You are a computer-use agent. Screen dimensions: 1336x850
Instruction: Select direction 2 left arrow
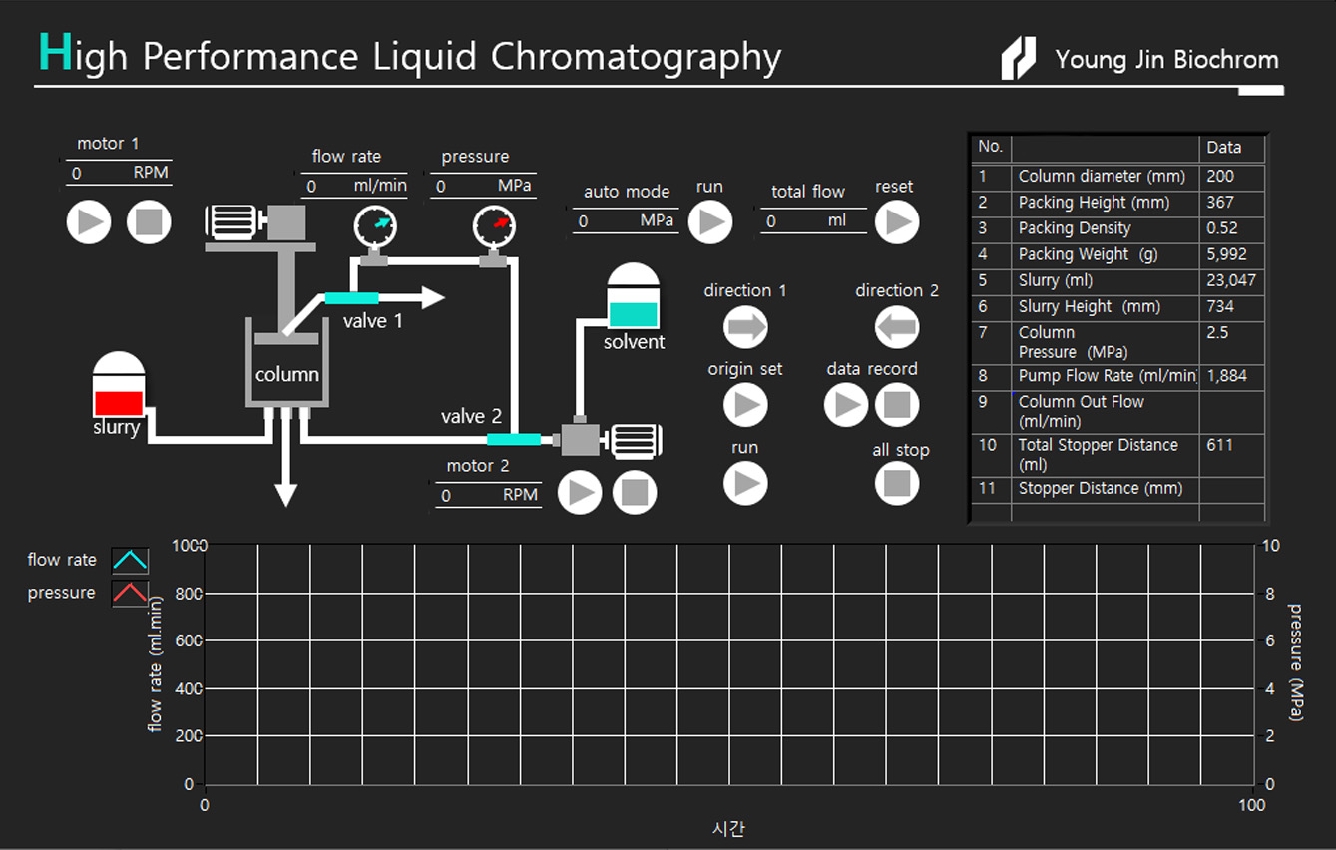pyautogui.click(x=896, y=327)
